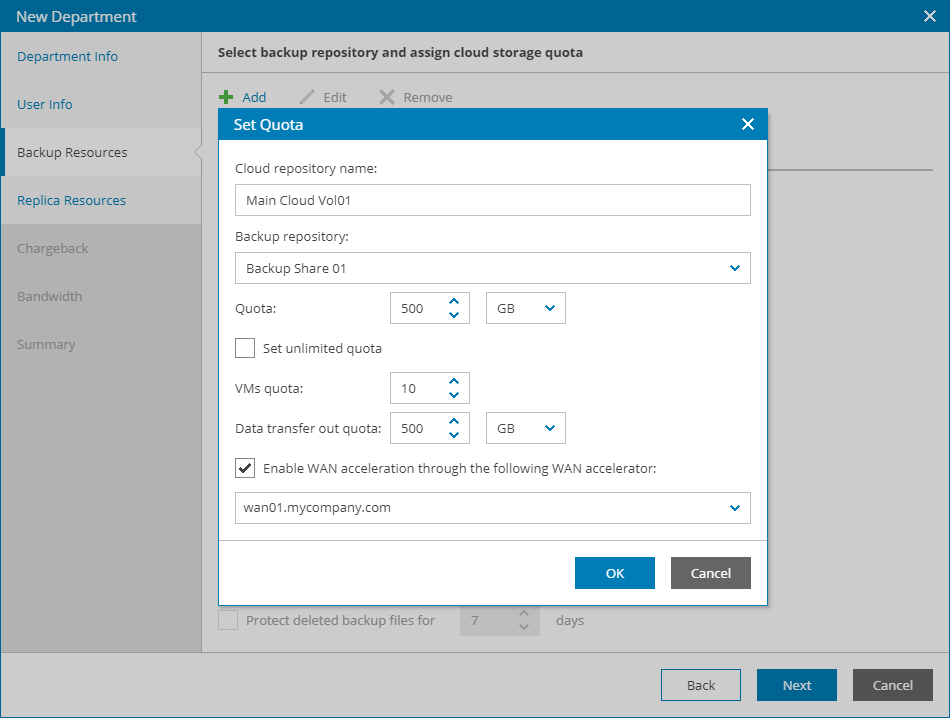Close the Set Quota dialog
Image resolution: width=950 pixels, height=718 pixels.
[747, 124]
